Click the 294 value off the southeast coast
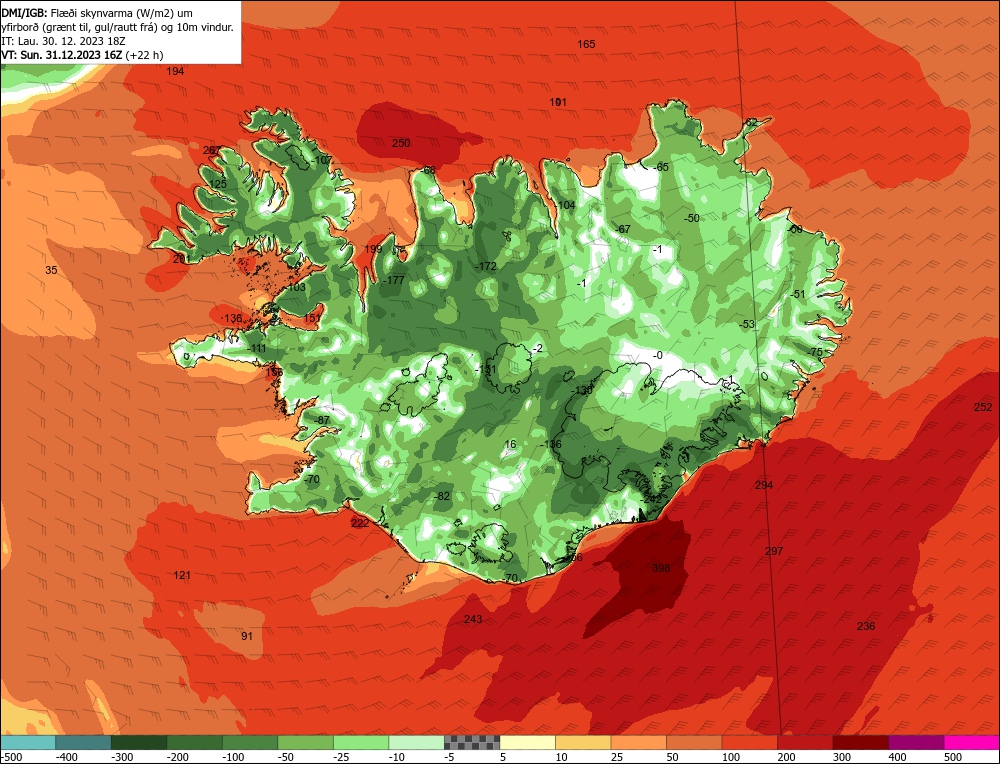 (x=763, y=485)
